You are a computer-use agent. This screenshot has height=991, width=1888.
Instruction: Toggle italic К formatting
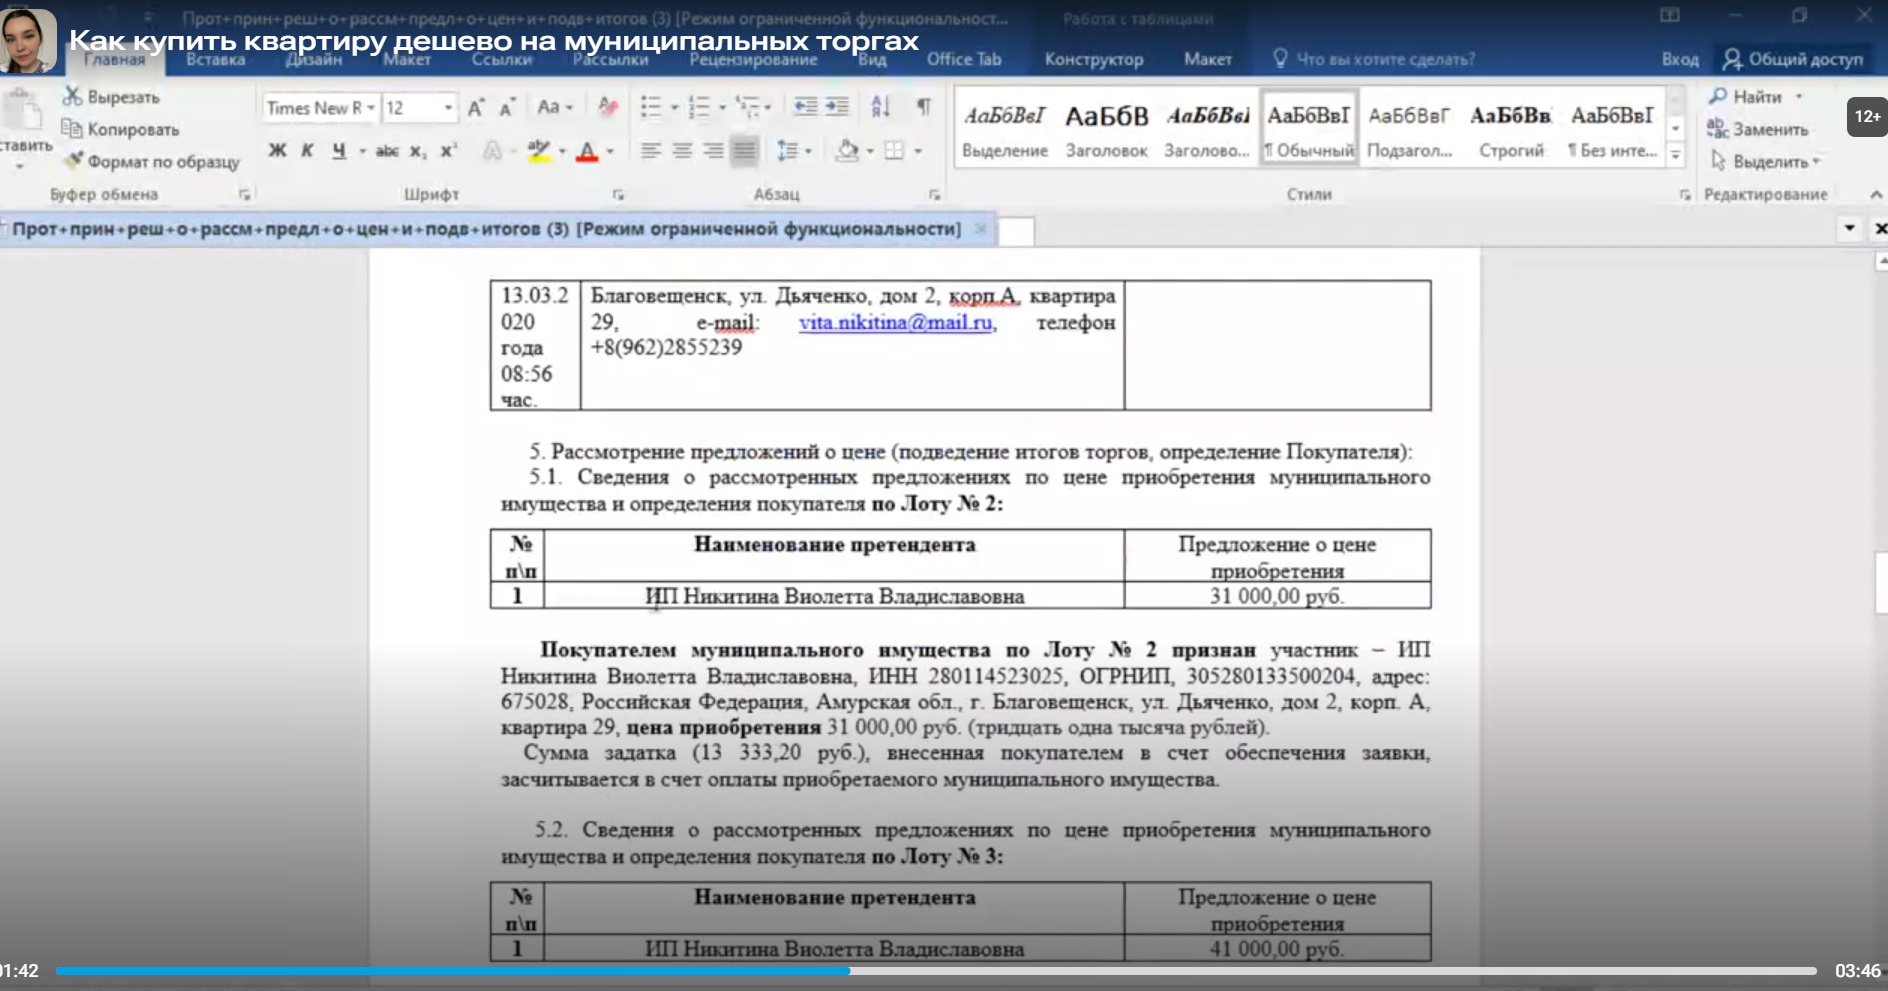coord(308,151)
